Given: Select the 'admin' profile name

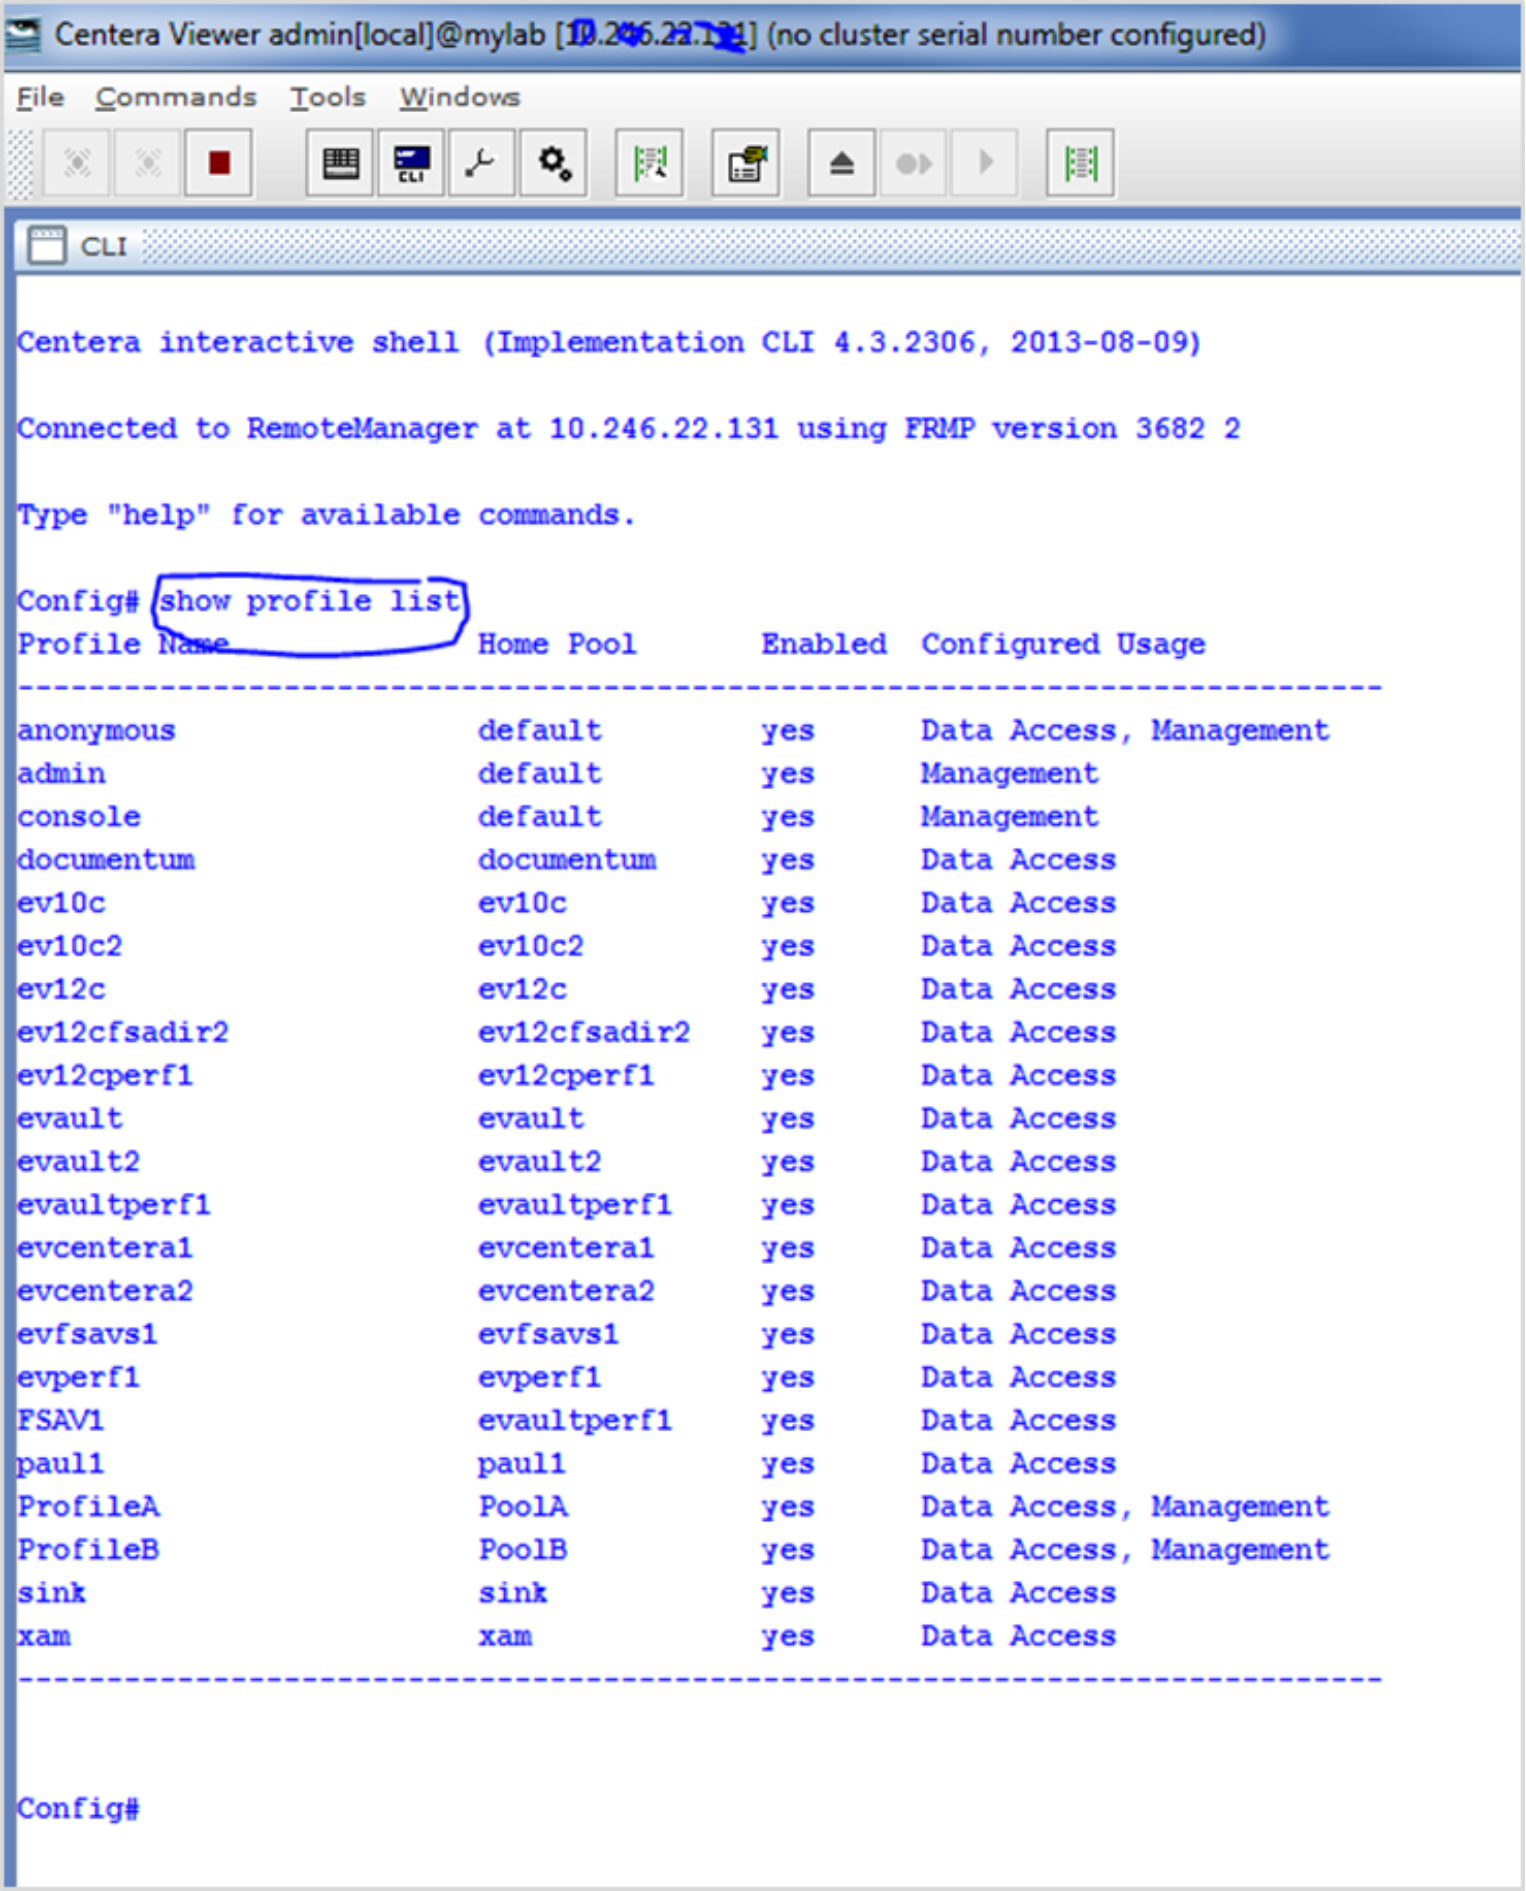Looking at the screenshot, I should pos(62,774).
